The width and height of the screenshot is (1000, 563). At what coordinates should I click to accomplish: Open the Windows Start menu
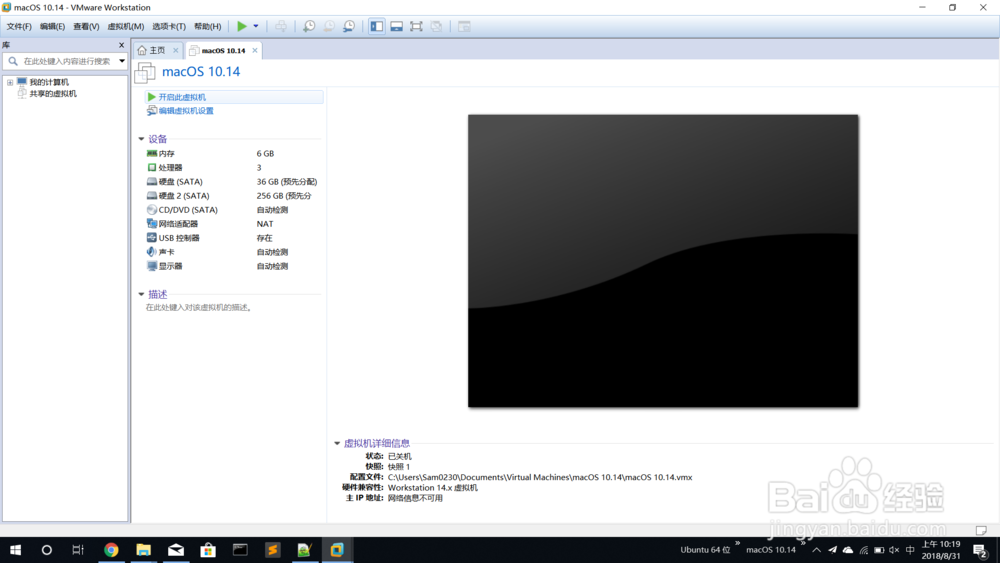tap(15, 550)
